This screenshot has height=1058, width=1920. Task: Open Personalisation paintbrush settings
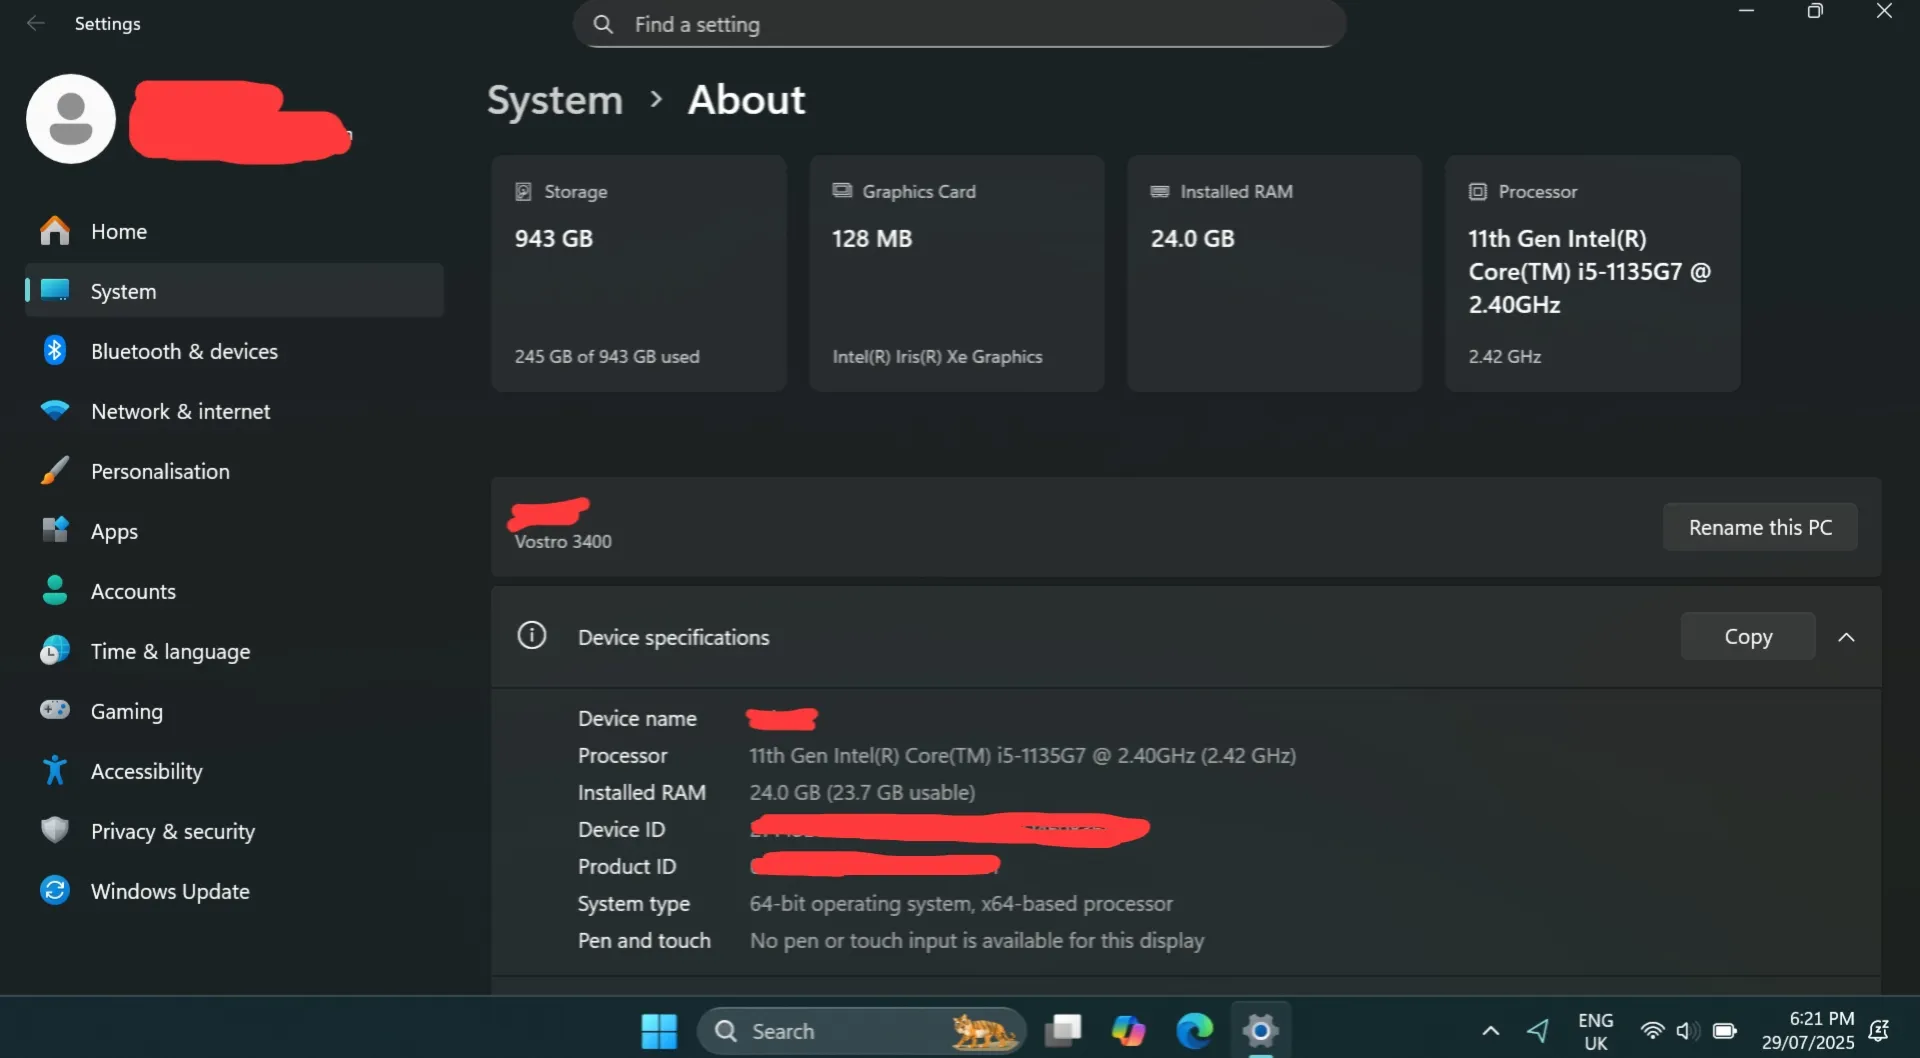pos(55,471)
